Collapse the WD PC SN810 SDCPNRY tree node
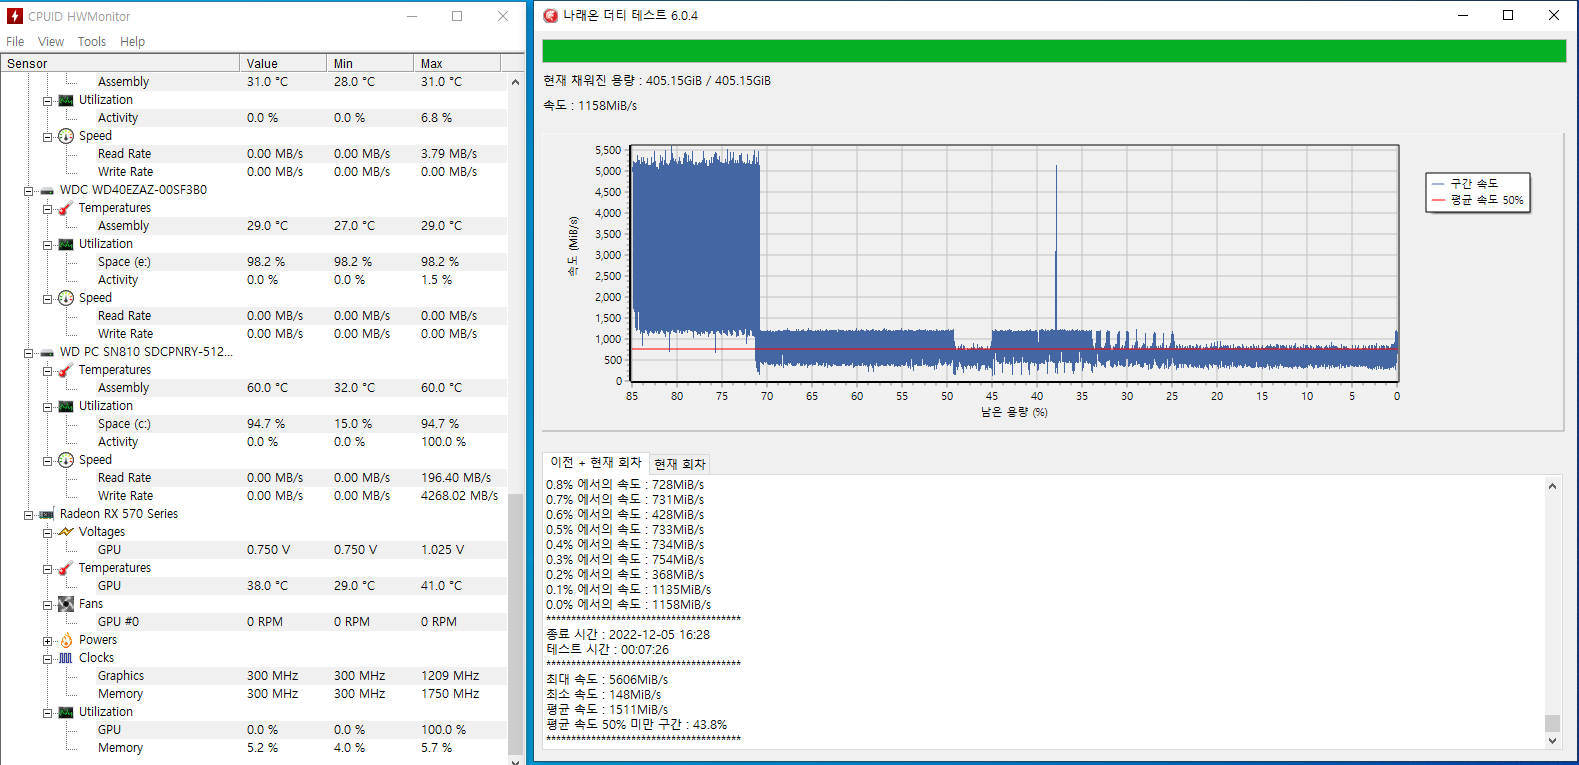The width and height of the screenshot is (1579, 765). click(x=28, y=352)
